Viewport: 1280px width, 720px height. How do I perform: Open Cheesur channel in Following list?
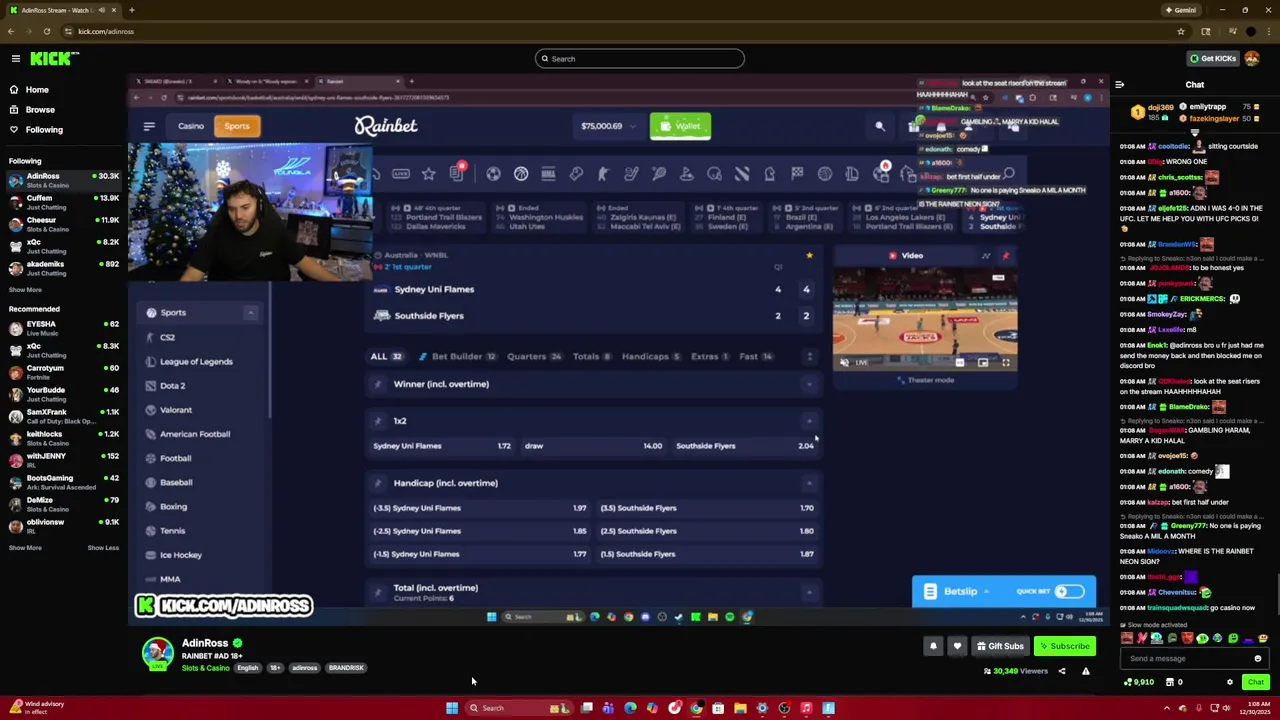[x=62, y=225]
